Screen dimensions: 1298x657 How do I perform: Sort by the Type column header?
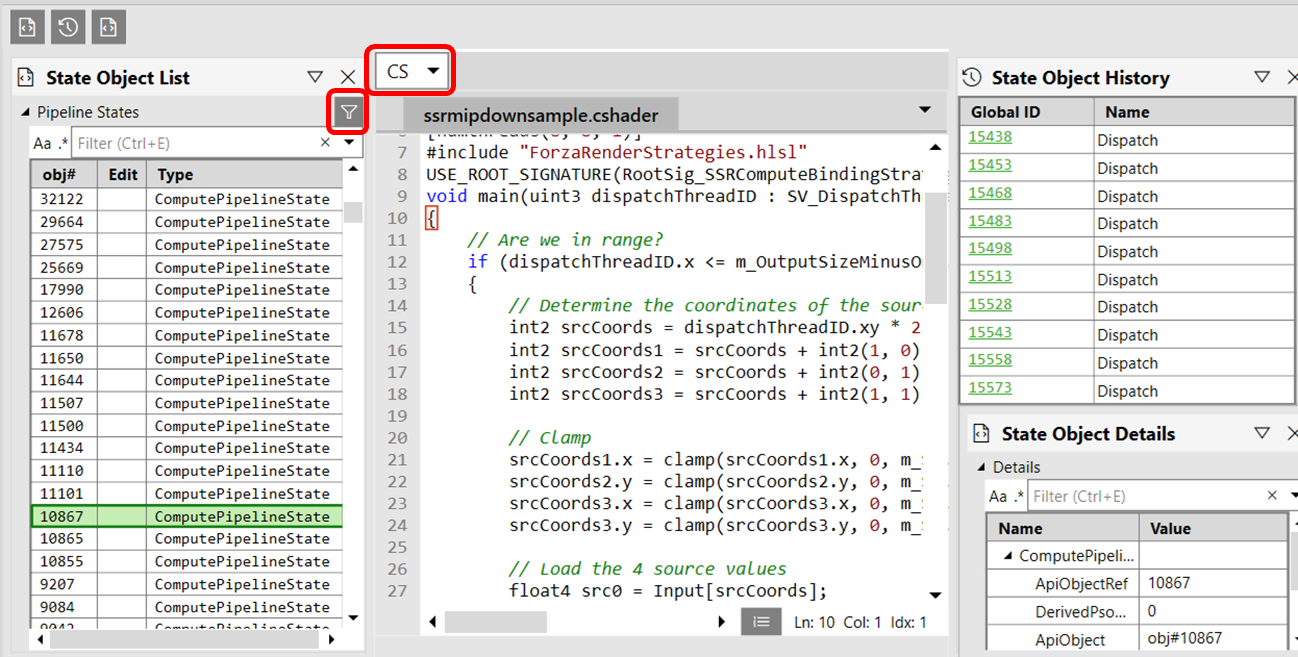click(244, 174)
